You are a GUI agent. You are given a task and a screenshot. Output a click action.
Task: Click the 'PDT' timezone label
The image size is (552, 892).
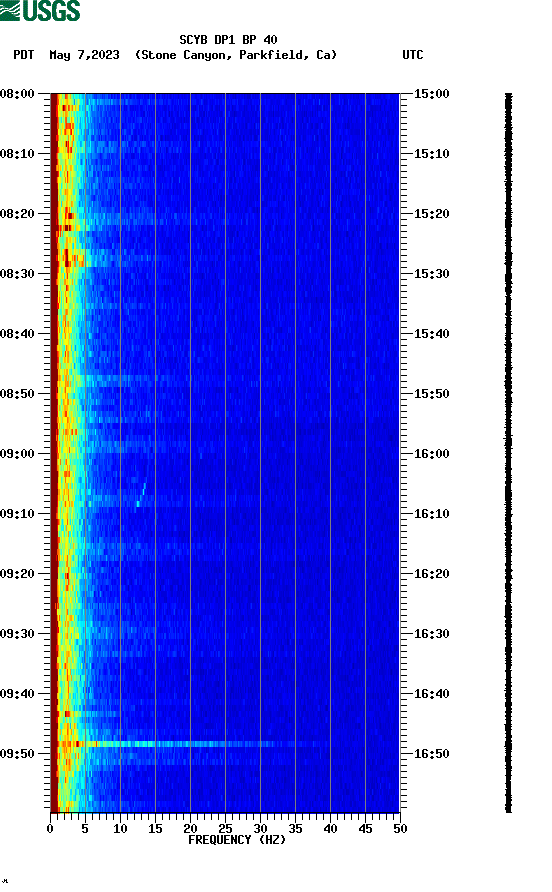click(x=23, y=55)
